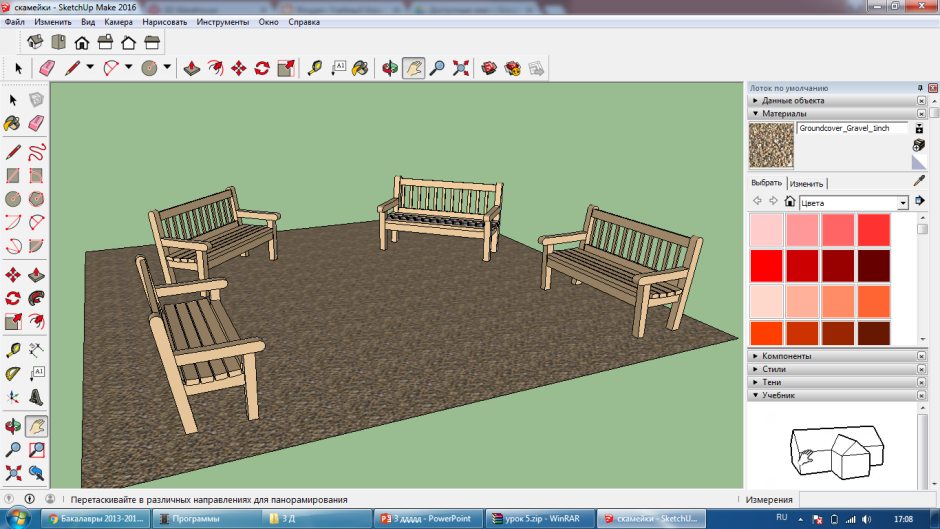Pick the bright red color swatch

[x=766, y=266]
